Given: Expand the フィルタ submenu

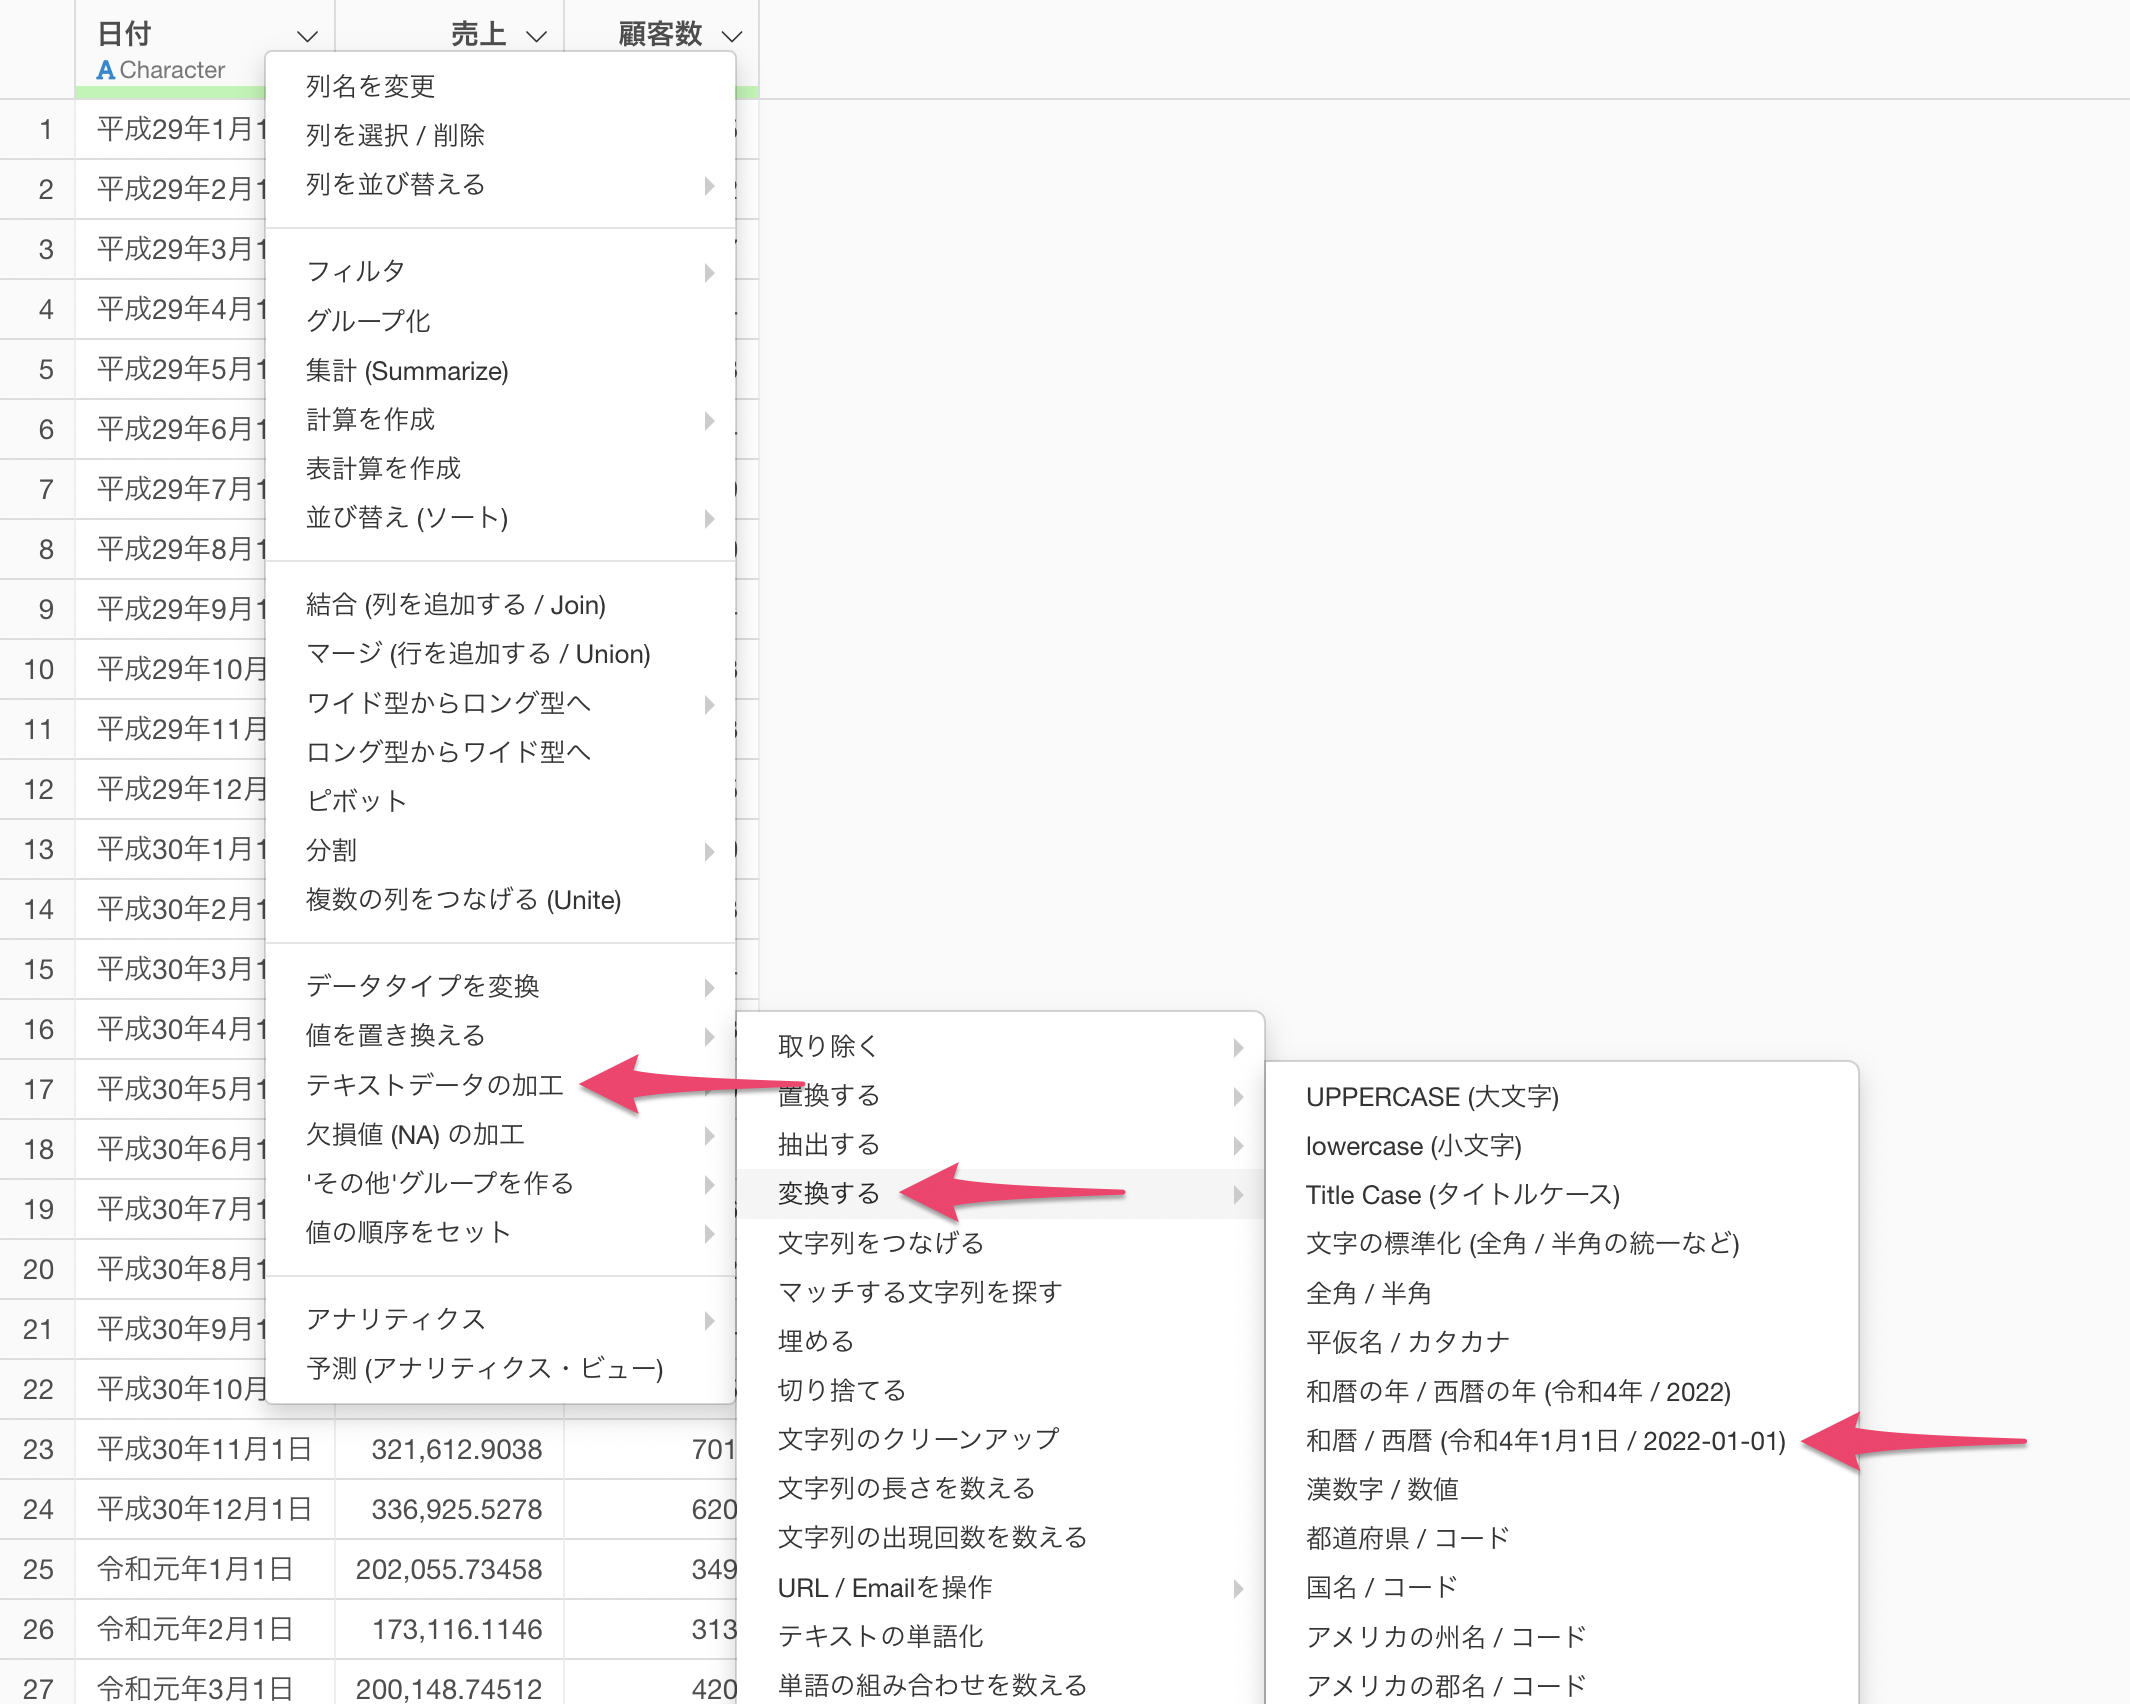Looking at the screenshot, I should [x=500, y=271].
